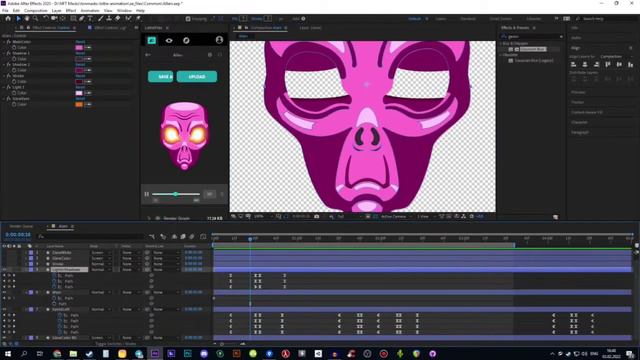
Task: Click the Align top edges icon
Action: pyautogui.click(x=608, y=64)
